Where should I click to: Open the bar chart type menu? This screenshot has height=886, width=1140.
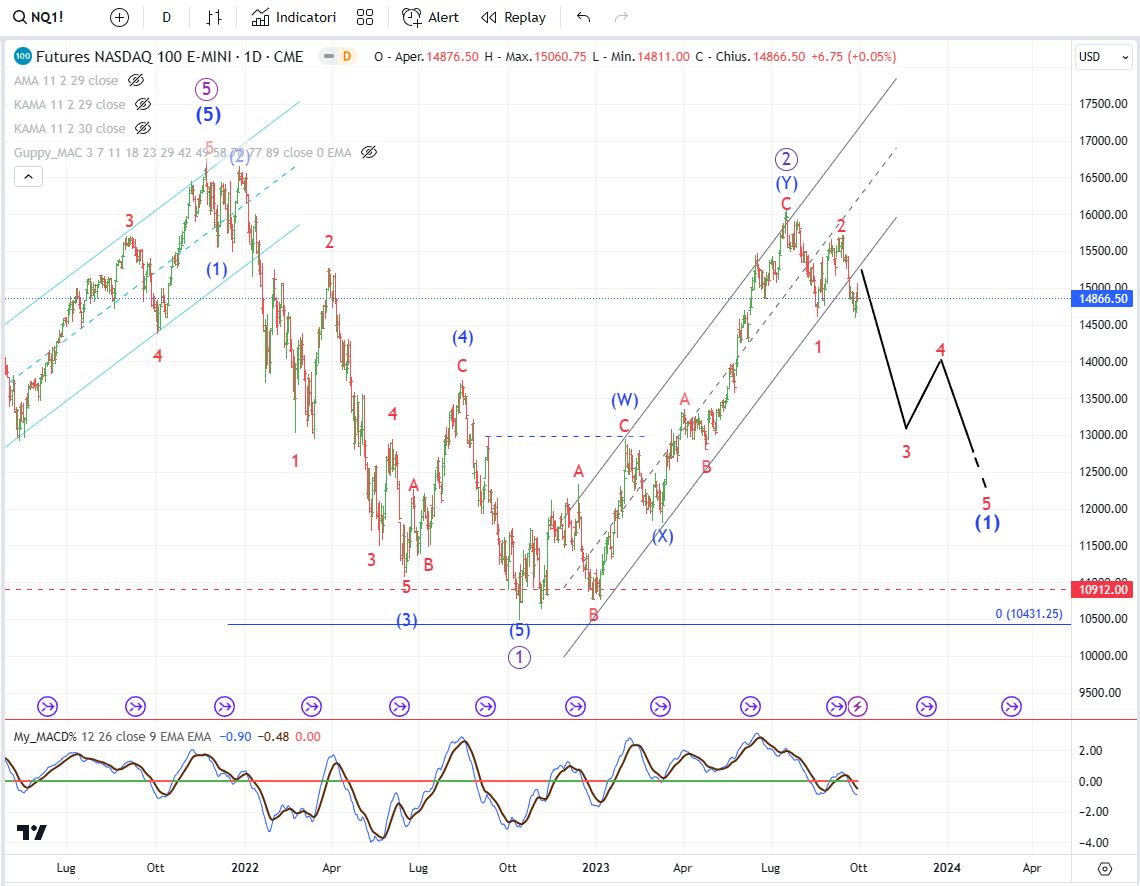click(214, 17)
